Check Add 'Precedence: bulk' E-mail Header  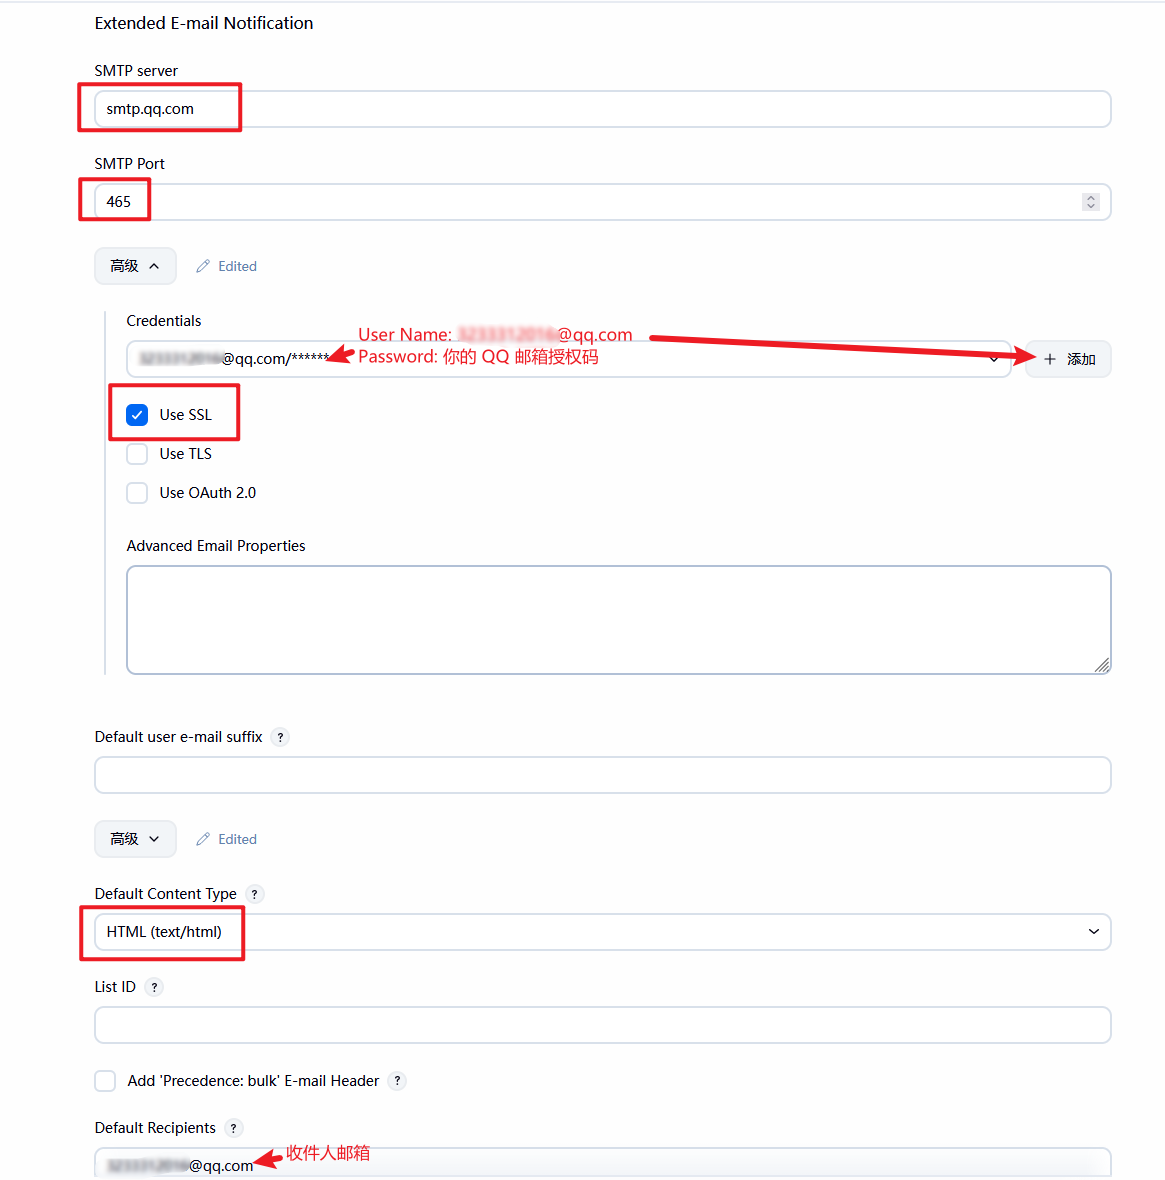point(105,1081)
